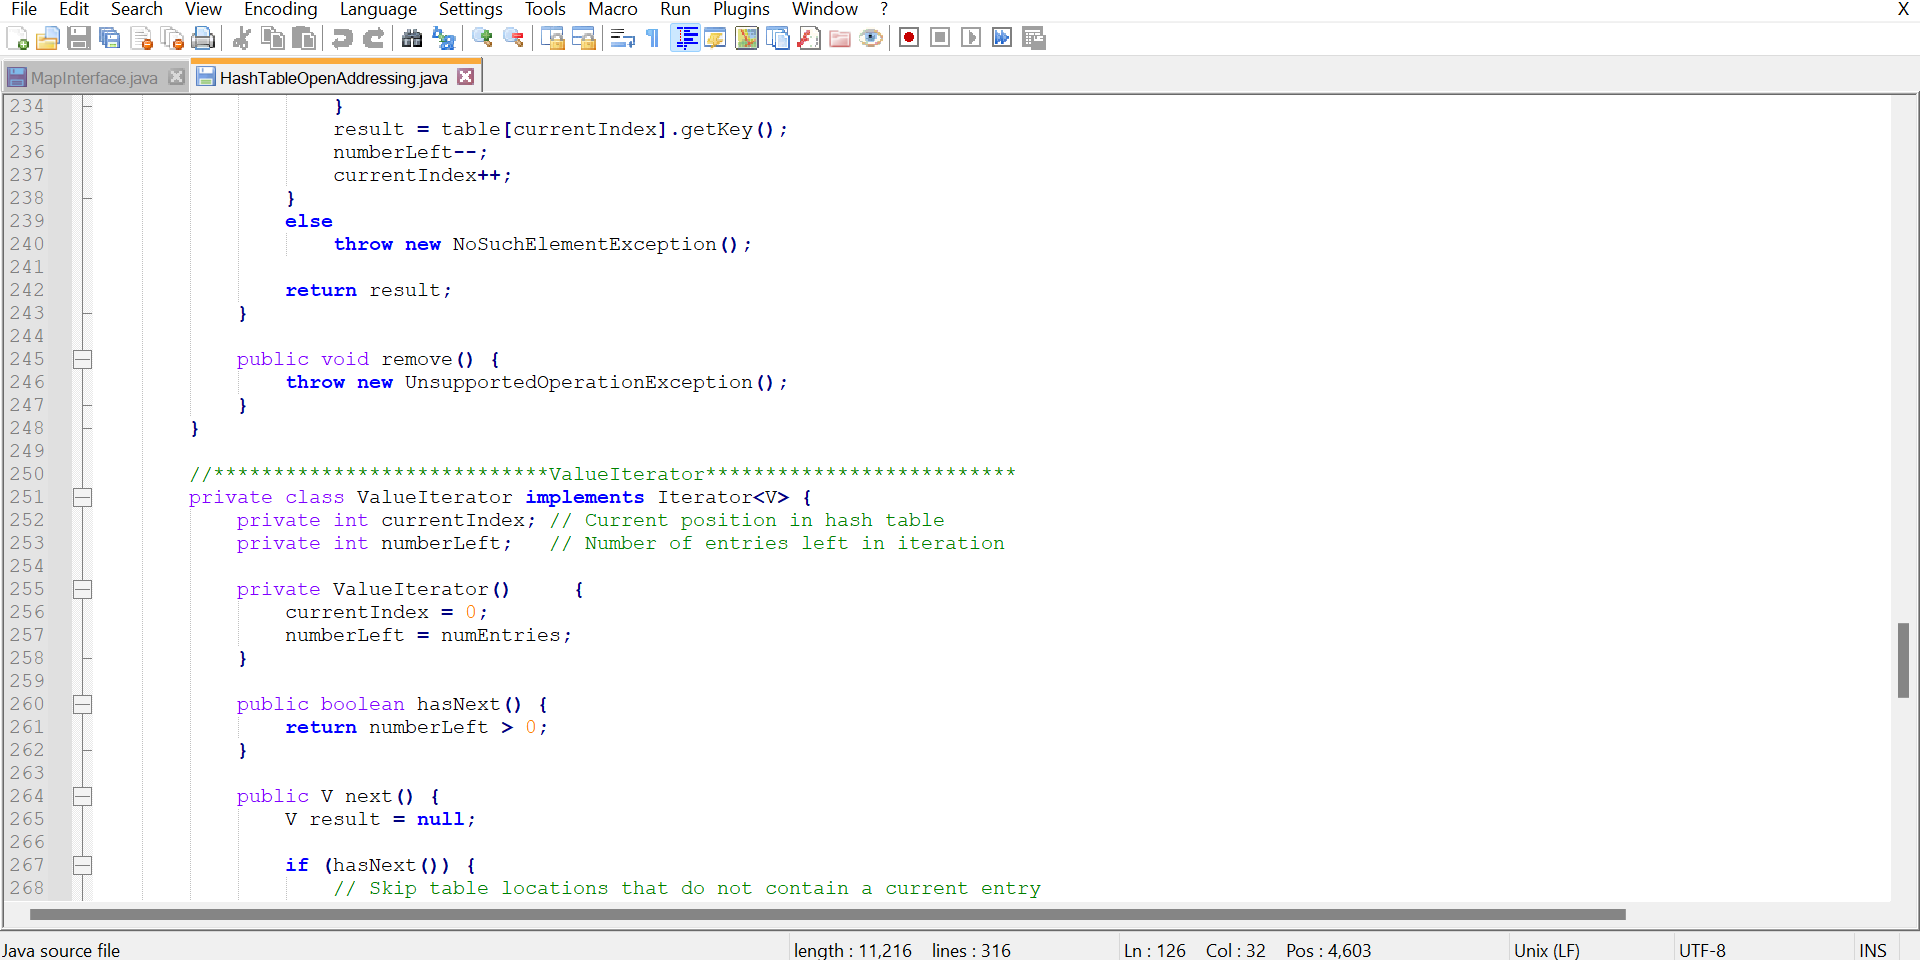Open the Document Map panel icon
This screenshot has height=960, width=1920.
point(747,37)
